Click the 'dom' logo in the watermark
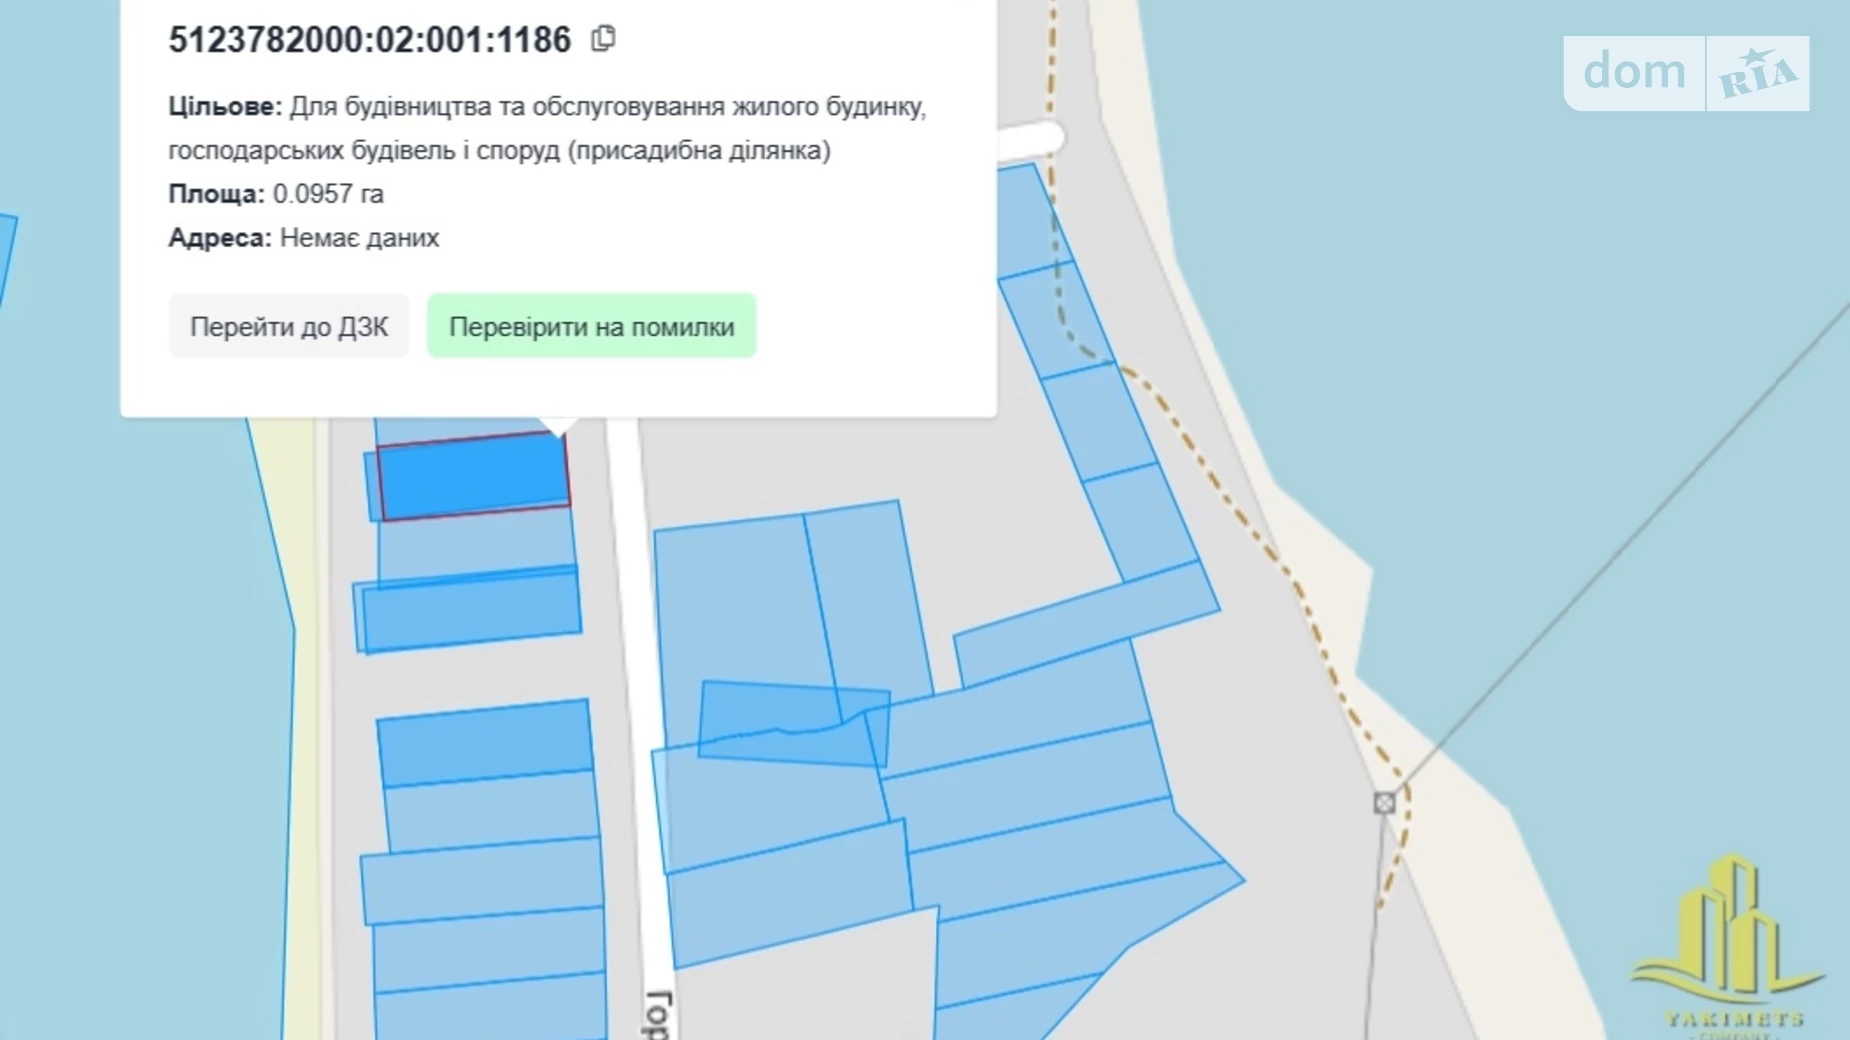 click(1634, 72)
